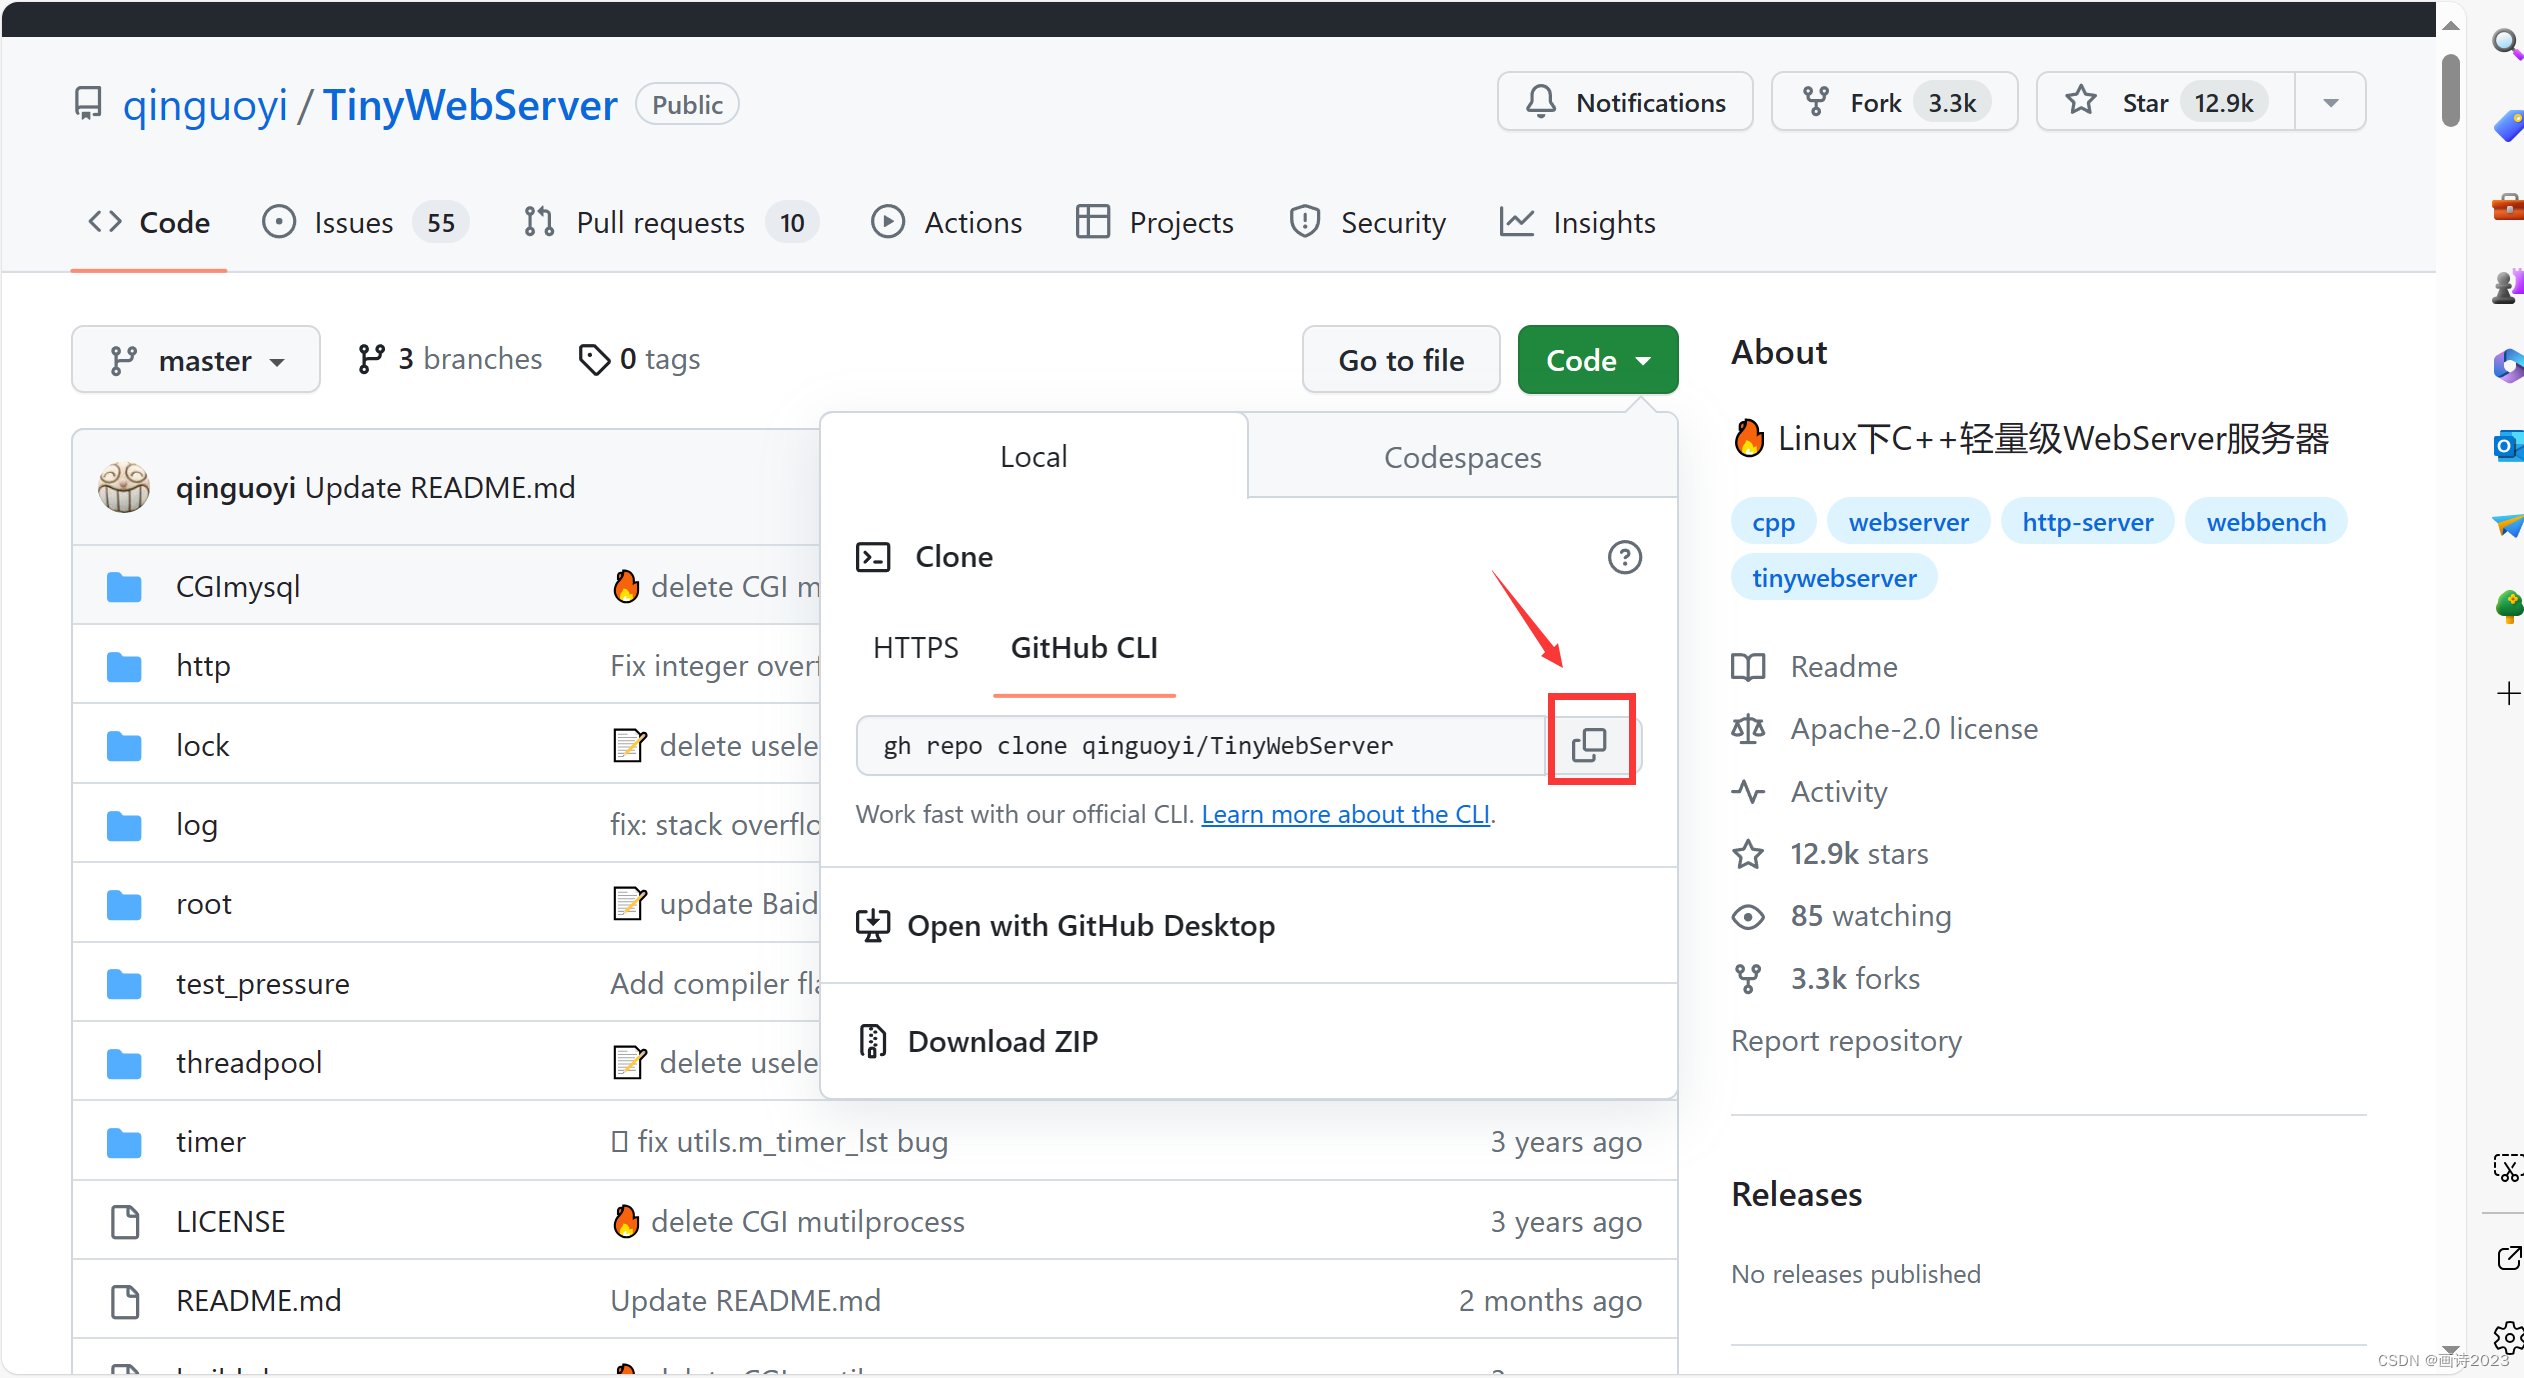This screenshot has width=2524, height=1378.
Task: Switch to the Codespaces tab
Action: tap(1462, 457)
